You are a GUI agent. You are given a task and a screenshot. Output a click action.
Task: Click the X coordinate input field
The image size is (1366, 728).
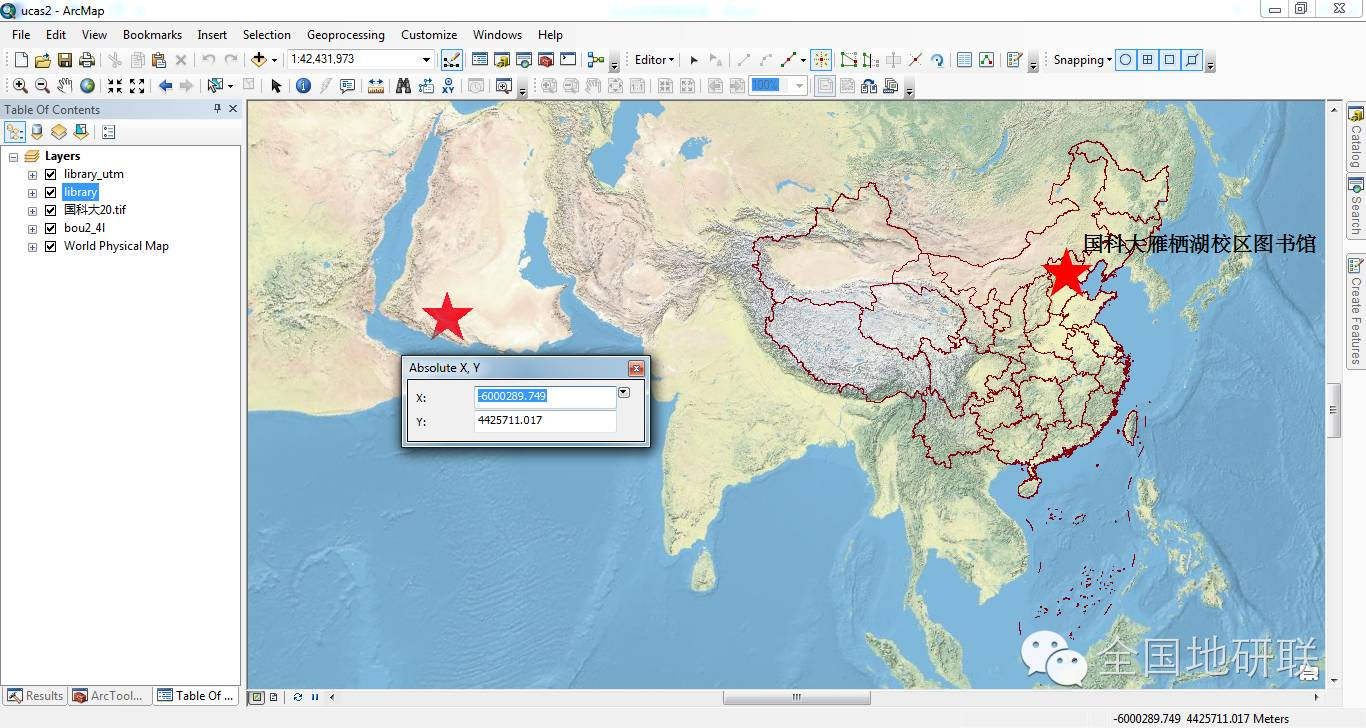[545, 397]
